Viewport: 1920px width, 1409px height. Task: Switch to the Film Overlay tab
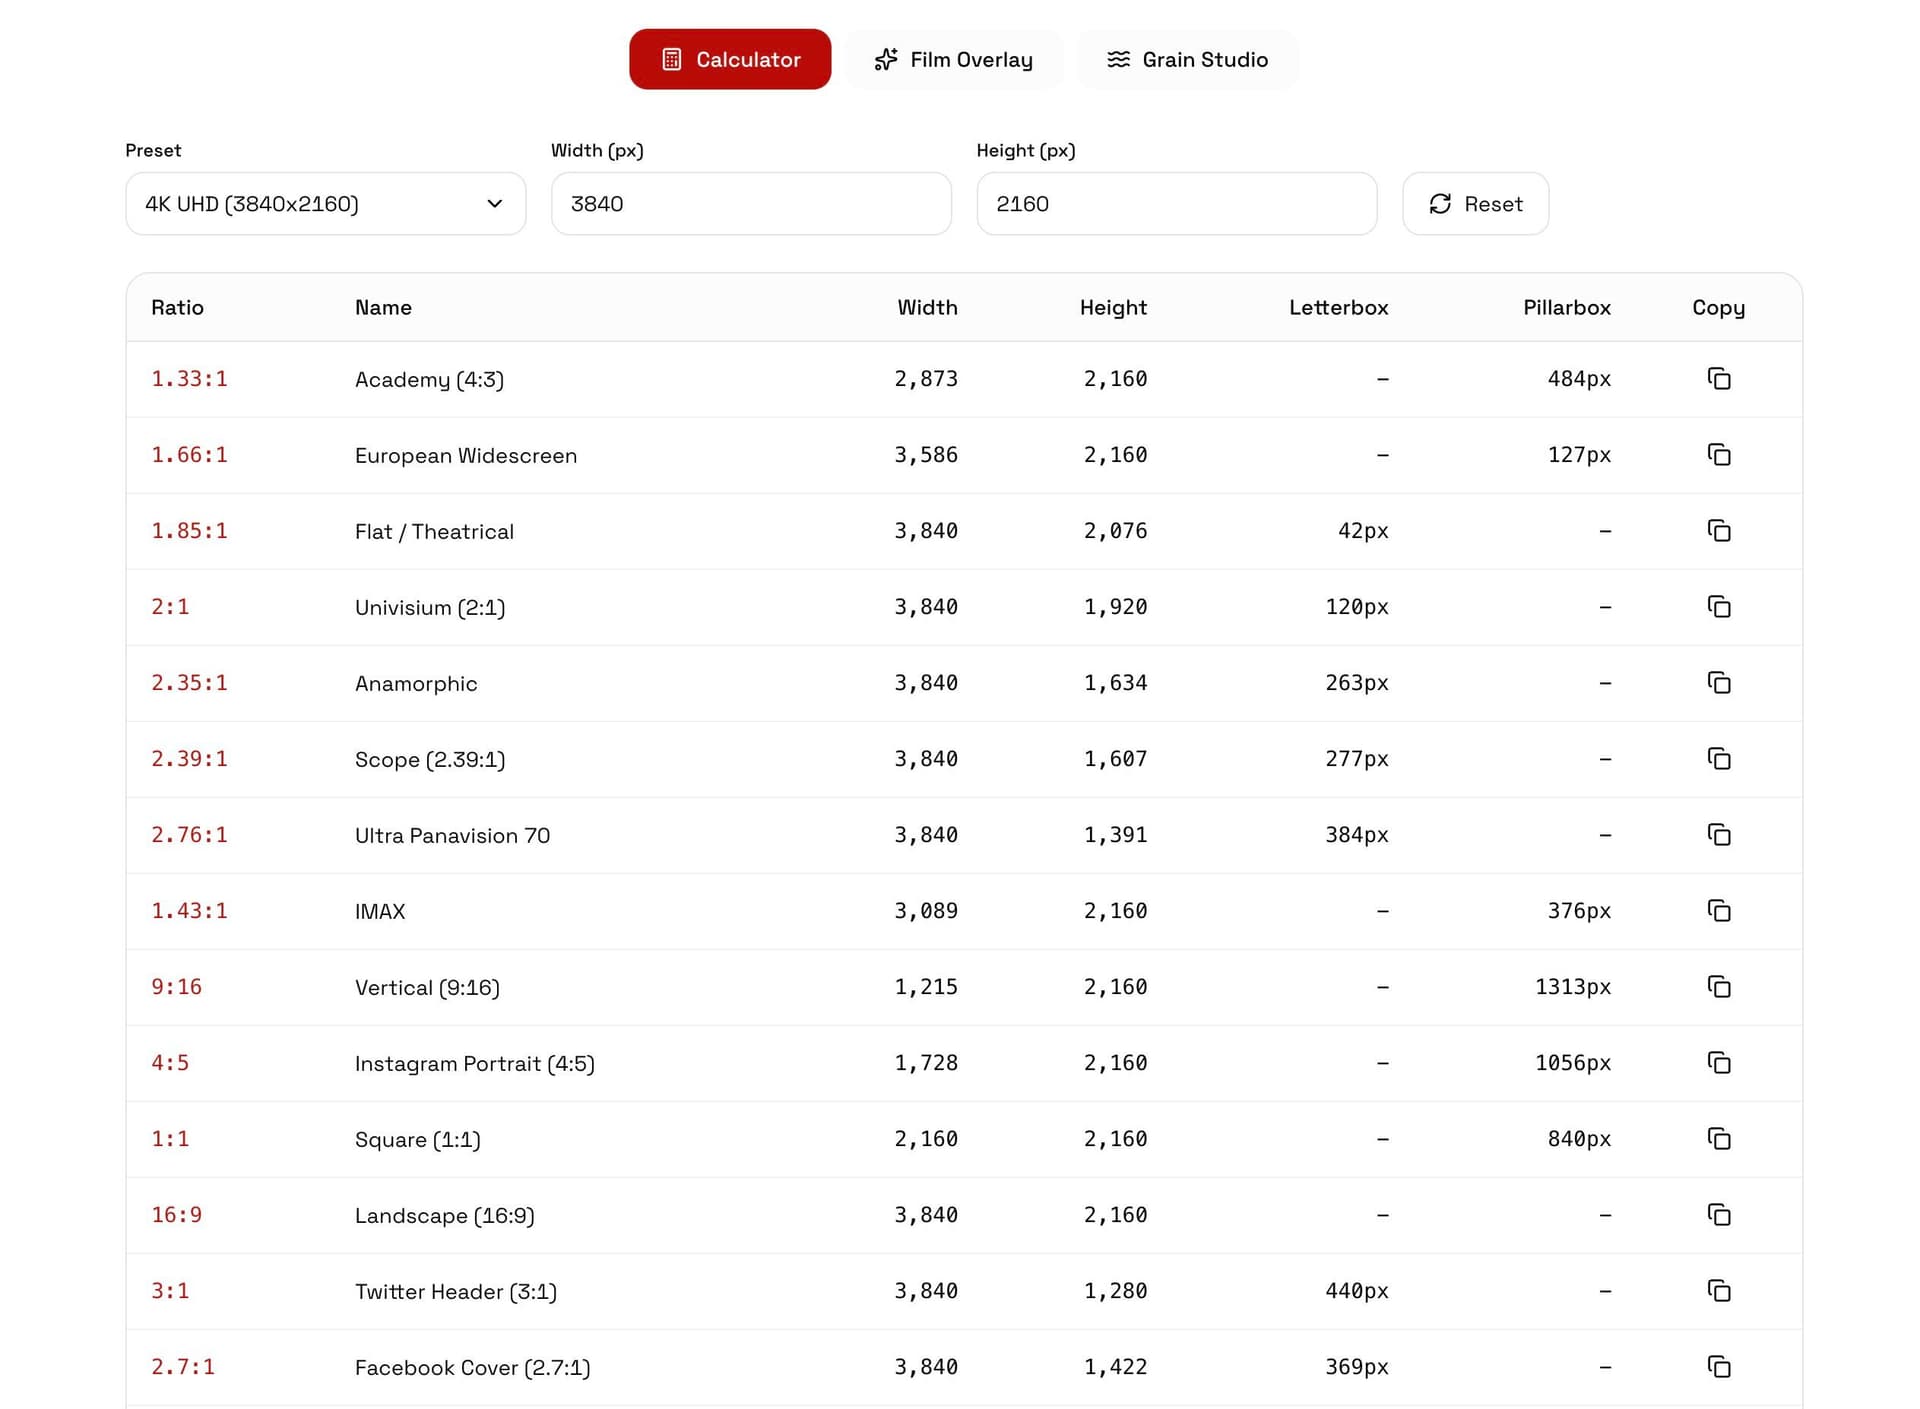[953, 60]
